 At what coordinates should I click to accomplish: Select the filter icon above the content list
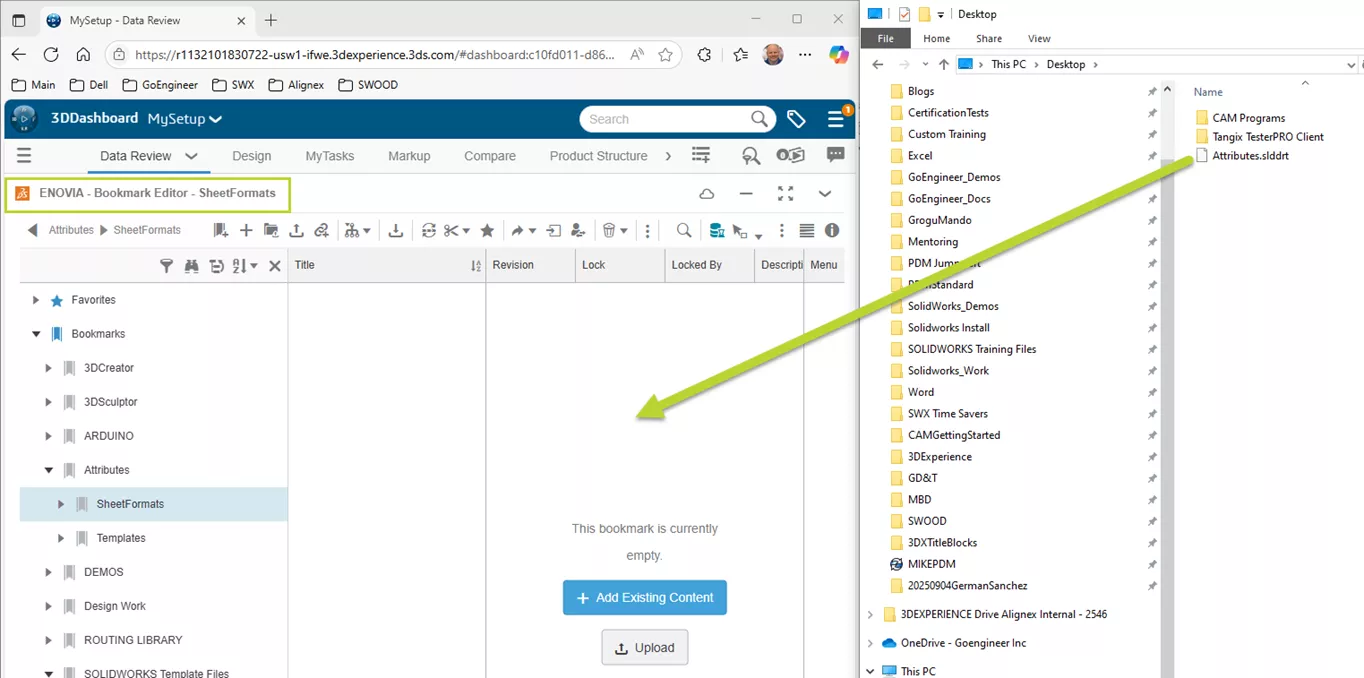click(166, 265)
